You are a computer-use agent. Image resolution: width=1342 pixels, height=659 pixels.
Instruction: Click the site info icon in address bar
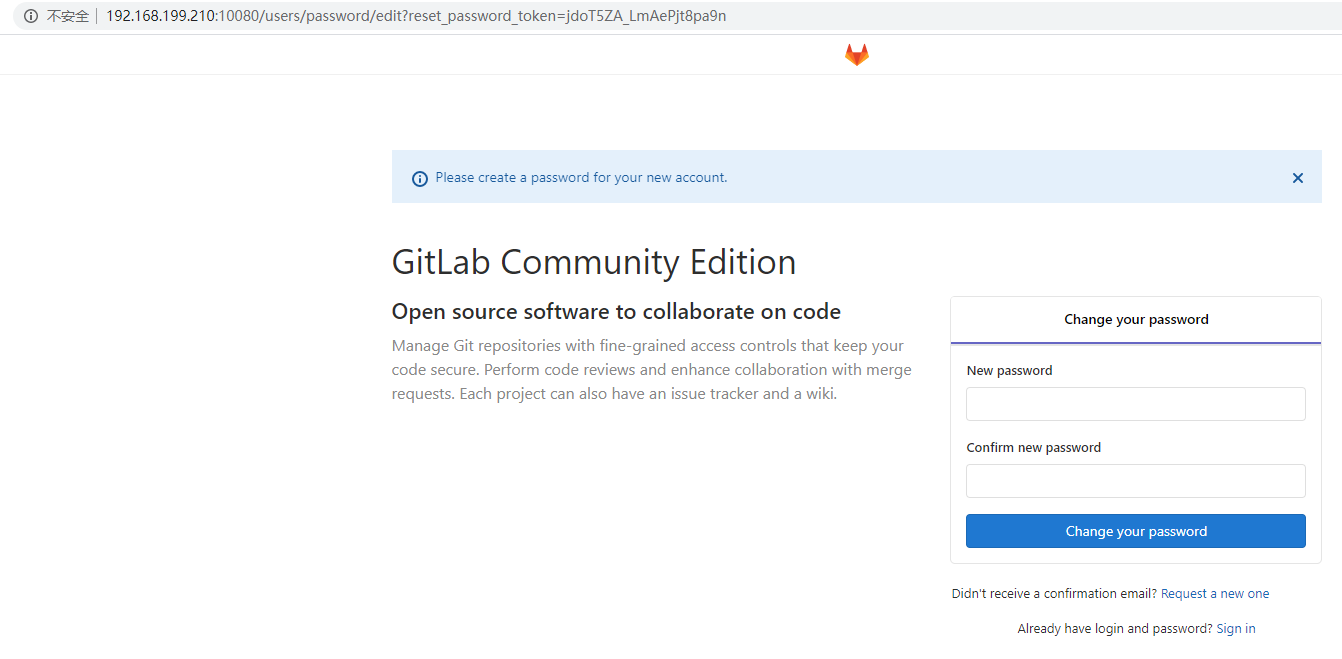tap(31, 16)
